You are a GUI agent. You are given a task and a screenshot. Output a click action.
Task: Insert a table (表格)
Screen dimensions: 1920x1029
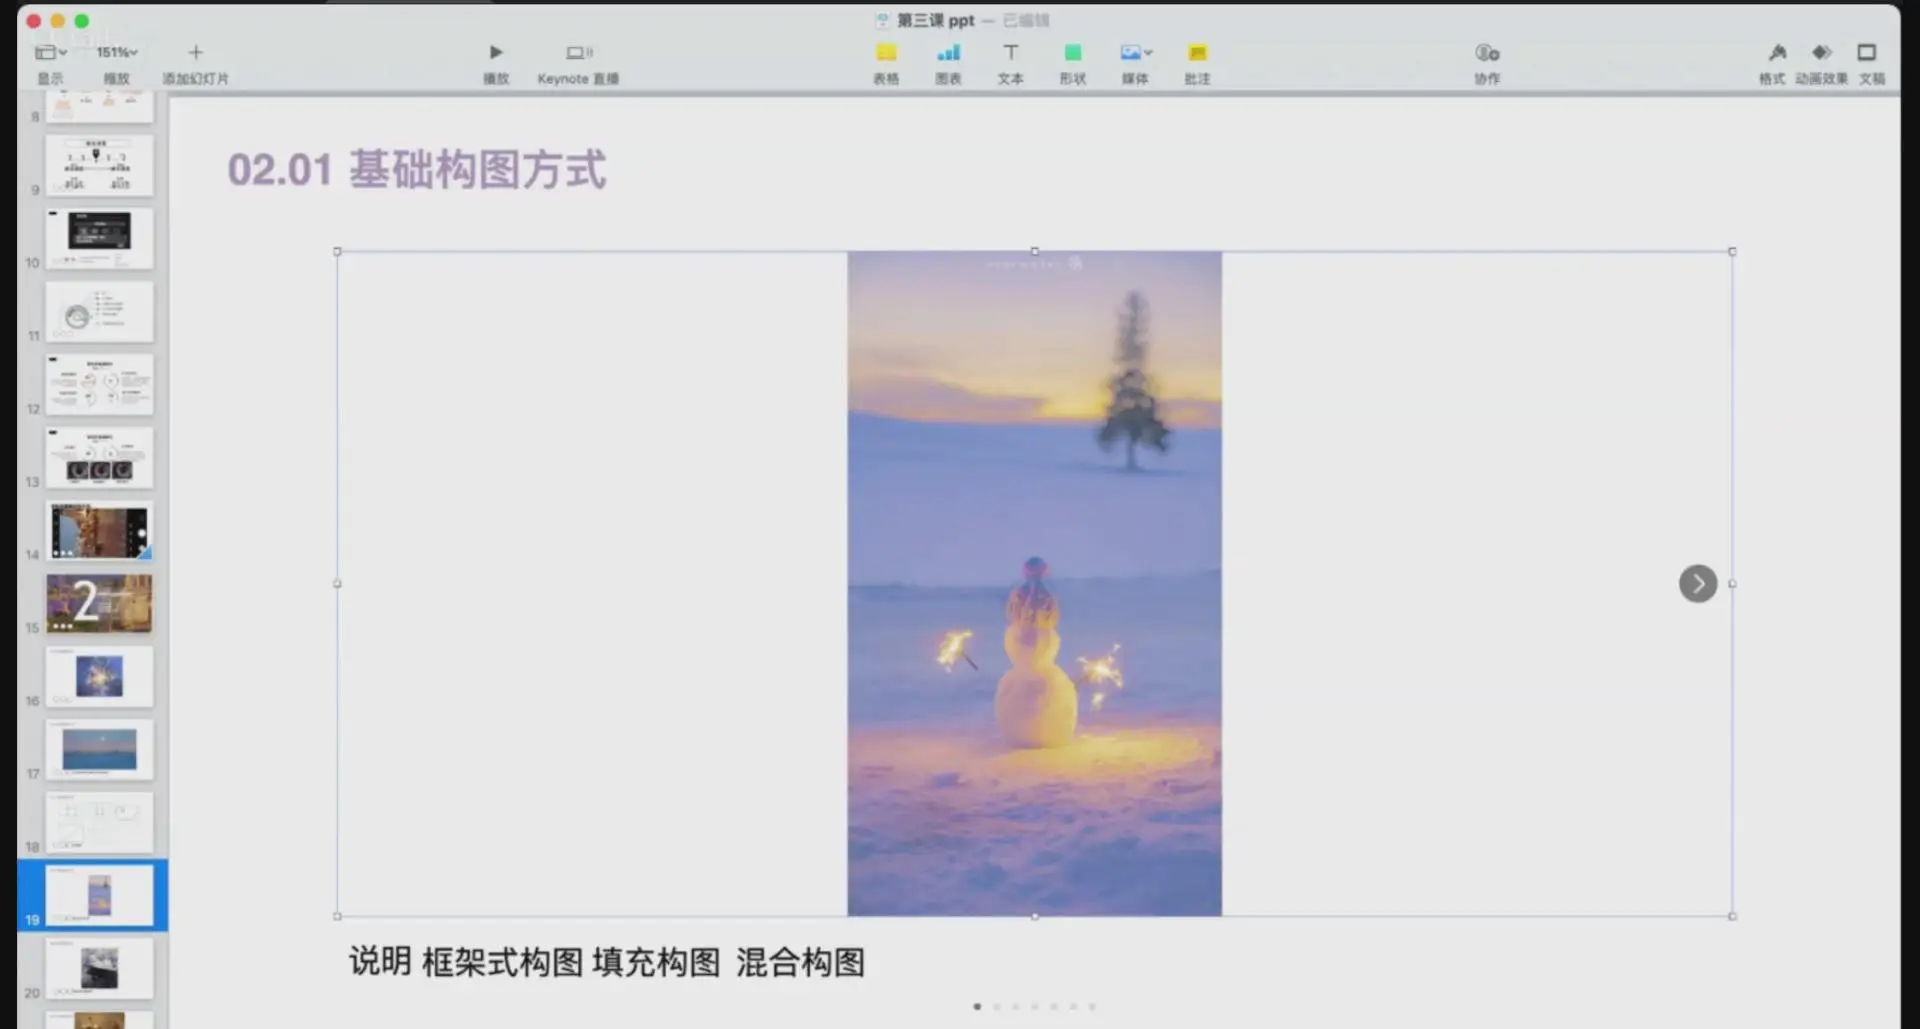(x=886, y=52)
